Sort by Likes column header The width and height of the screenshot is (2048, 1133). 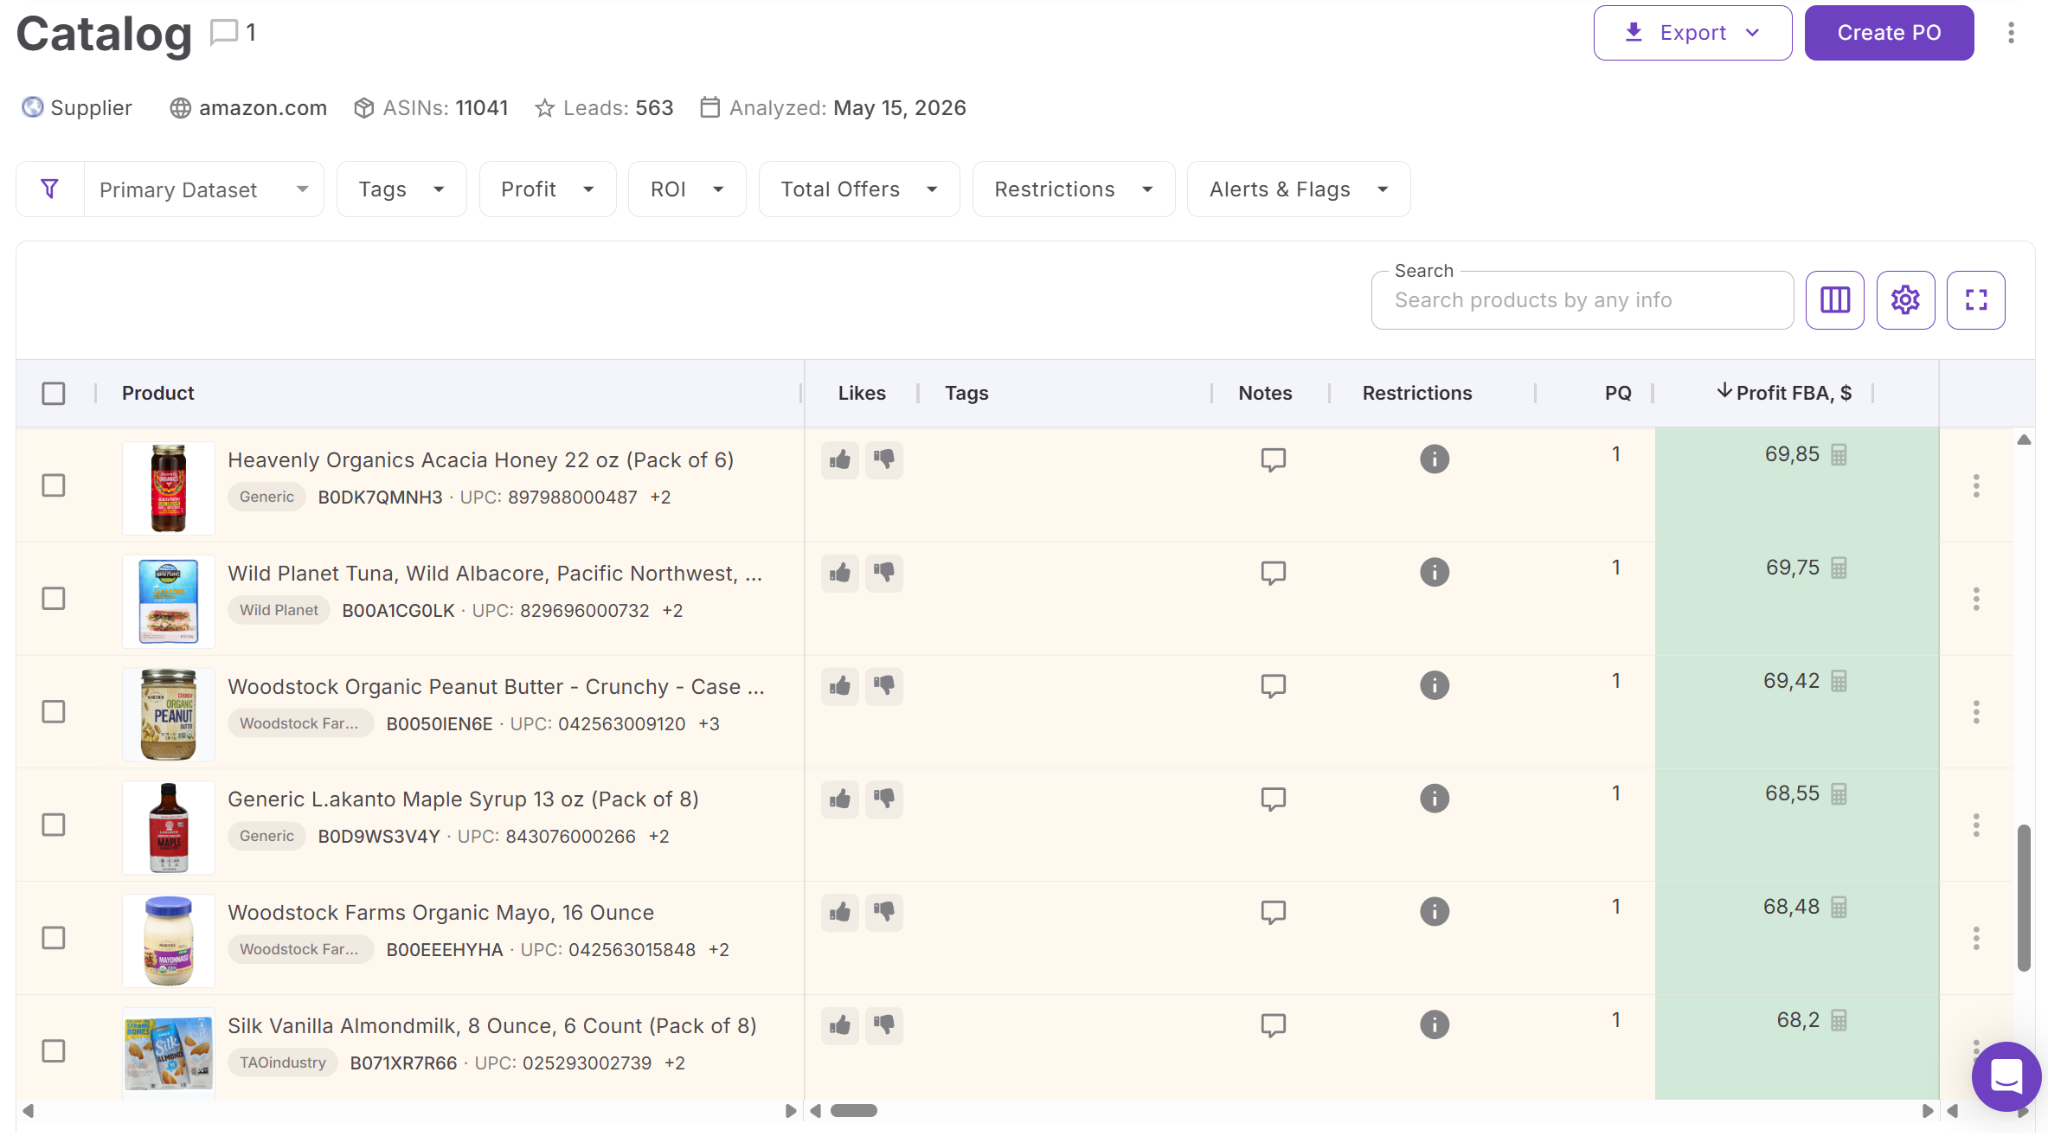point(862,393)
